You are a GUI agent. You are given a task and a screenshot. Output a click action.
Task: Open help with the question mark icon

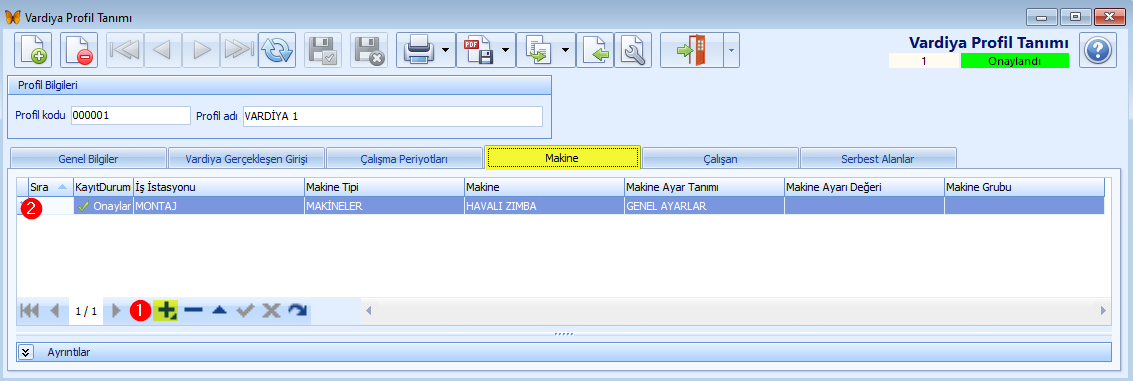tap(1098, 51)
